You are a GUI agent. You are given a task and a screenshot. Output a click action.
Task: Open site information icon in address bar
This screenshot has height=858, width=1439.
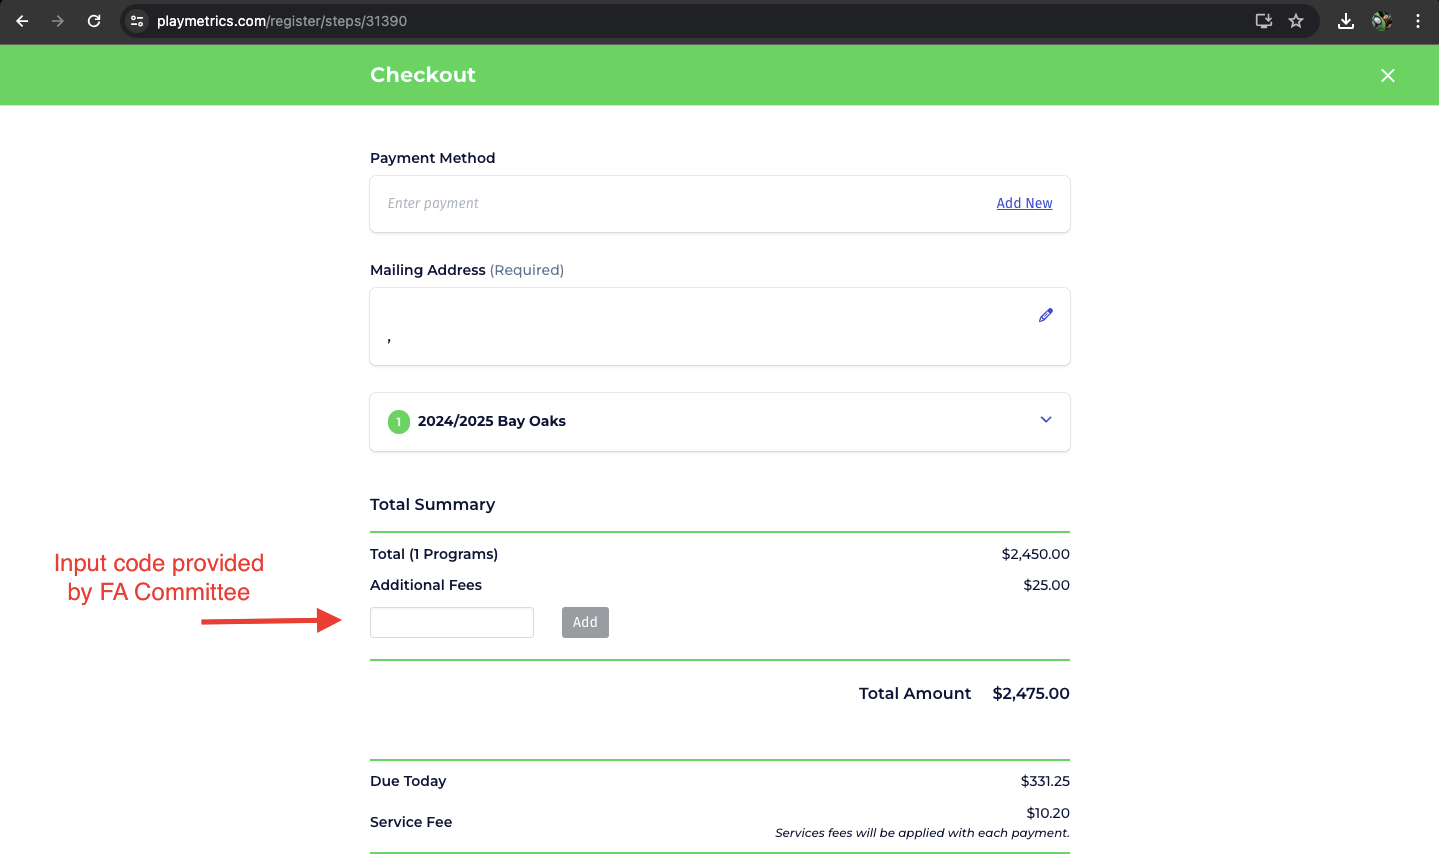coord(138,21)
